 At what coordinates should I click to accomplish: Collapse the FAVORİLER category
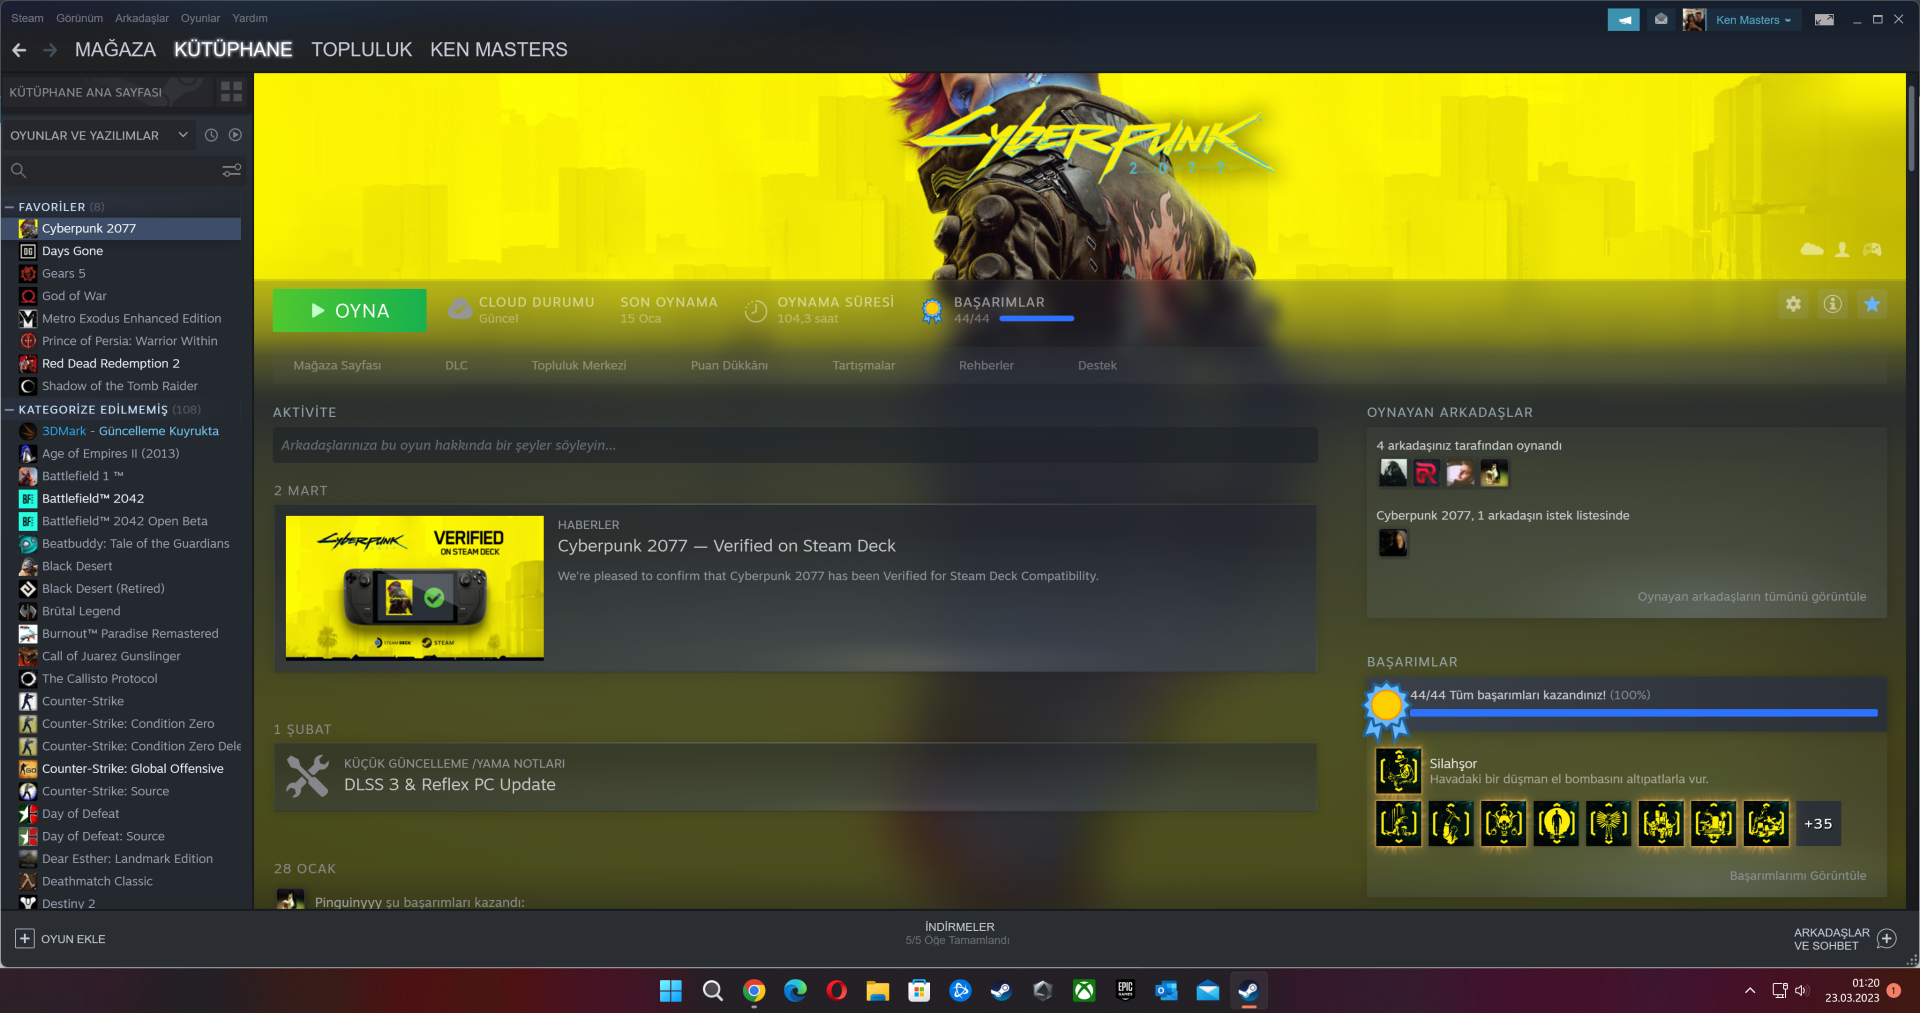pyautogui.click(x=9, y=207)
